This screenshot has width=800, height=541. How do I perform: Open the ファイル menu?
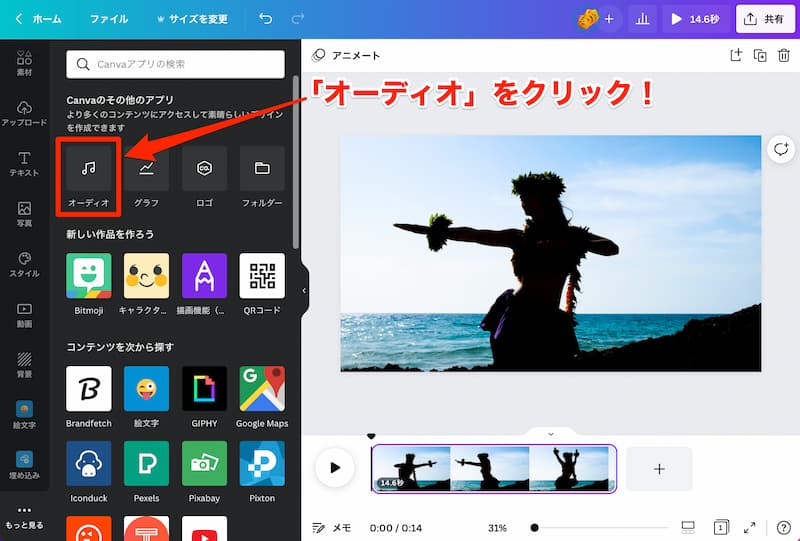tap(109, 19)
